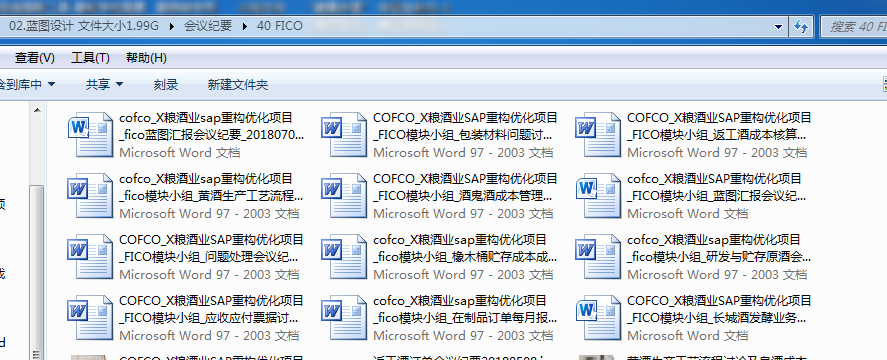887x360 pixels.
Task: Expand breadcrumb arrow after 会议纪要
Action: click(244, 26)
